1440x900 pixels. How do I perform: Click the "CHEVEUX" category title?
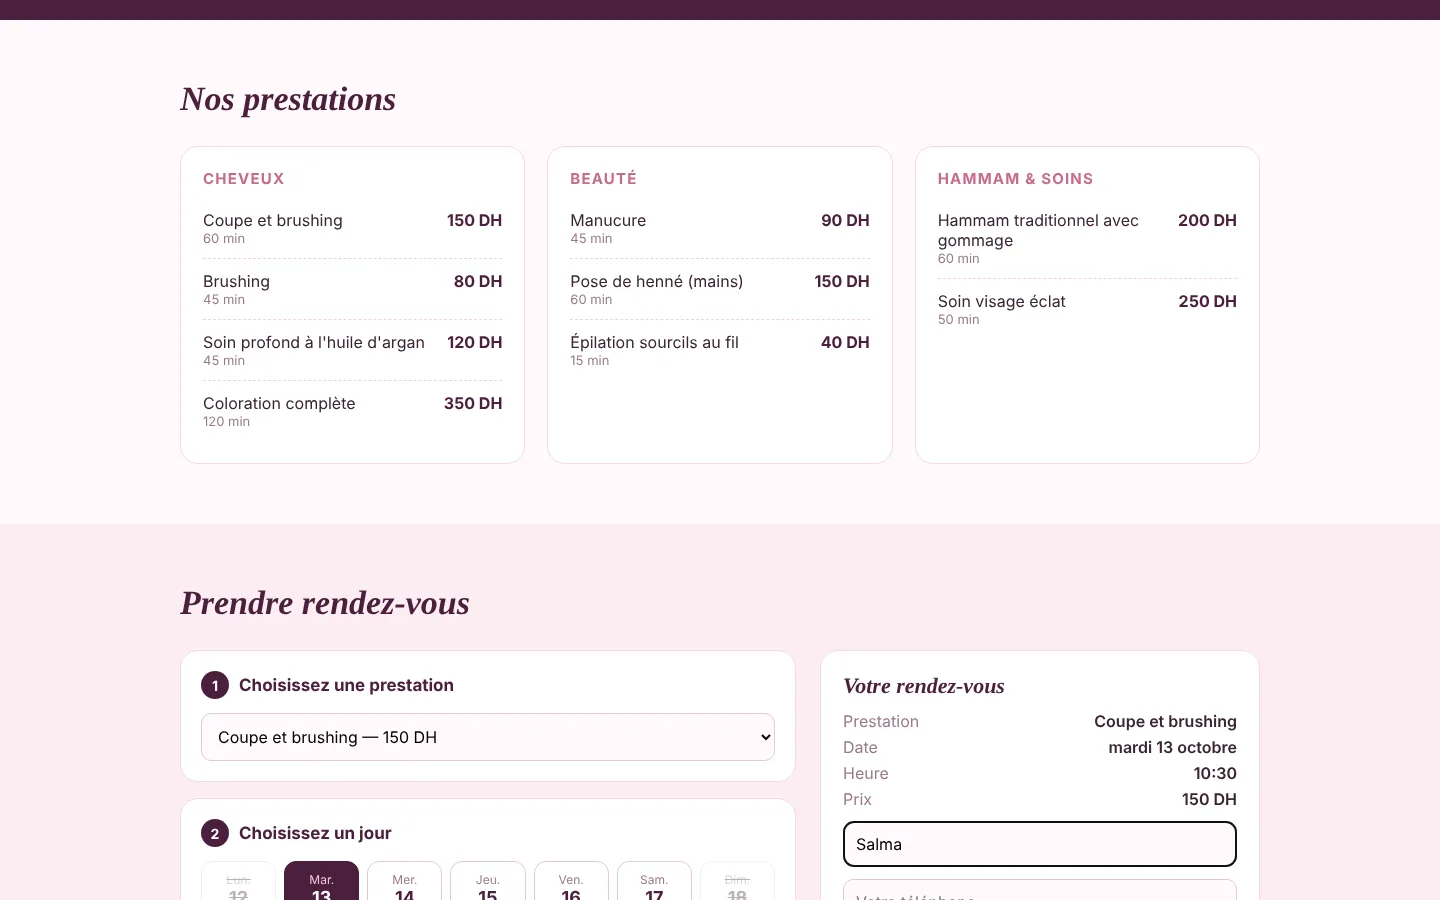(x=244, y=179)
